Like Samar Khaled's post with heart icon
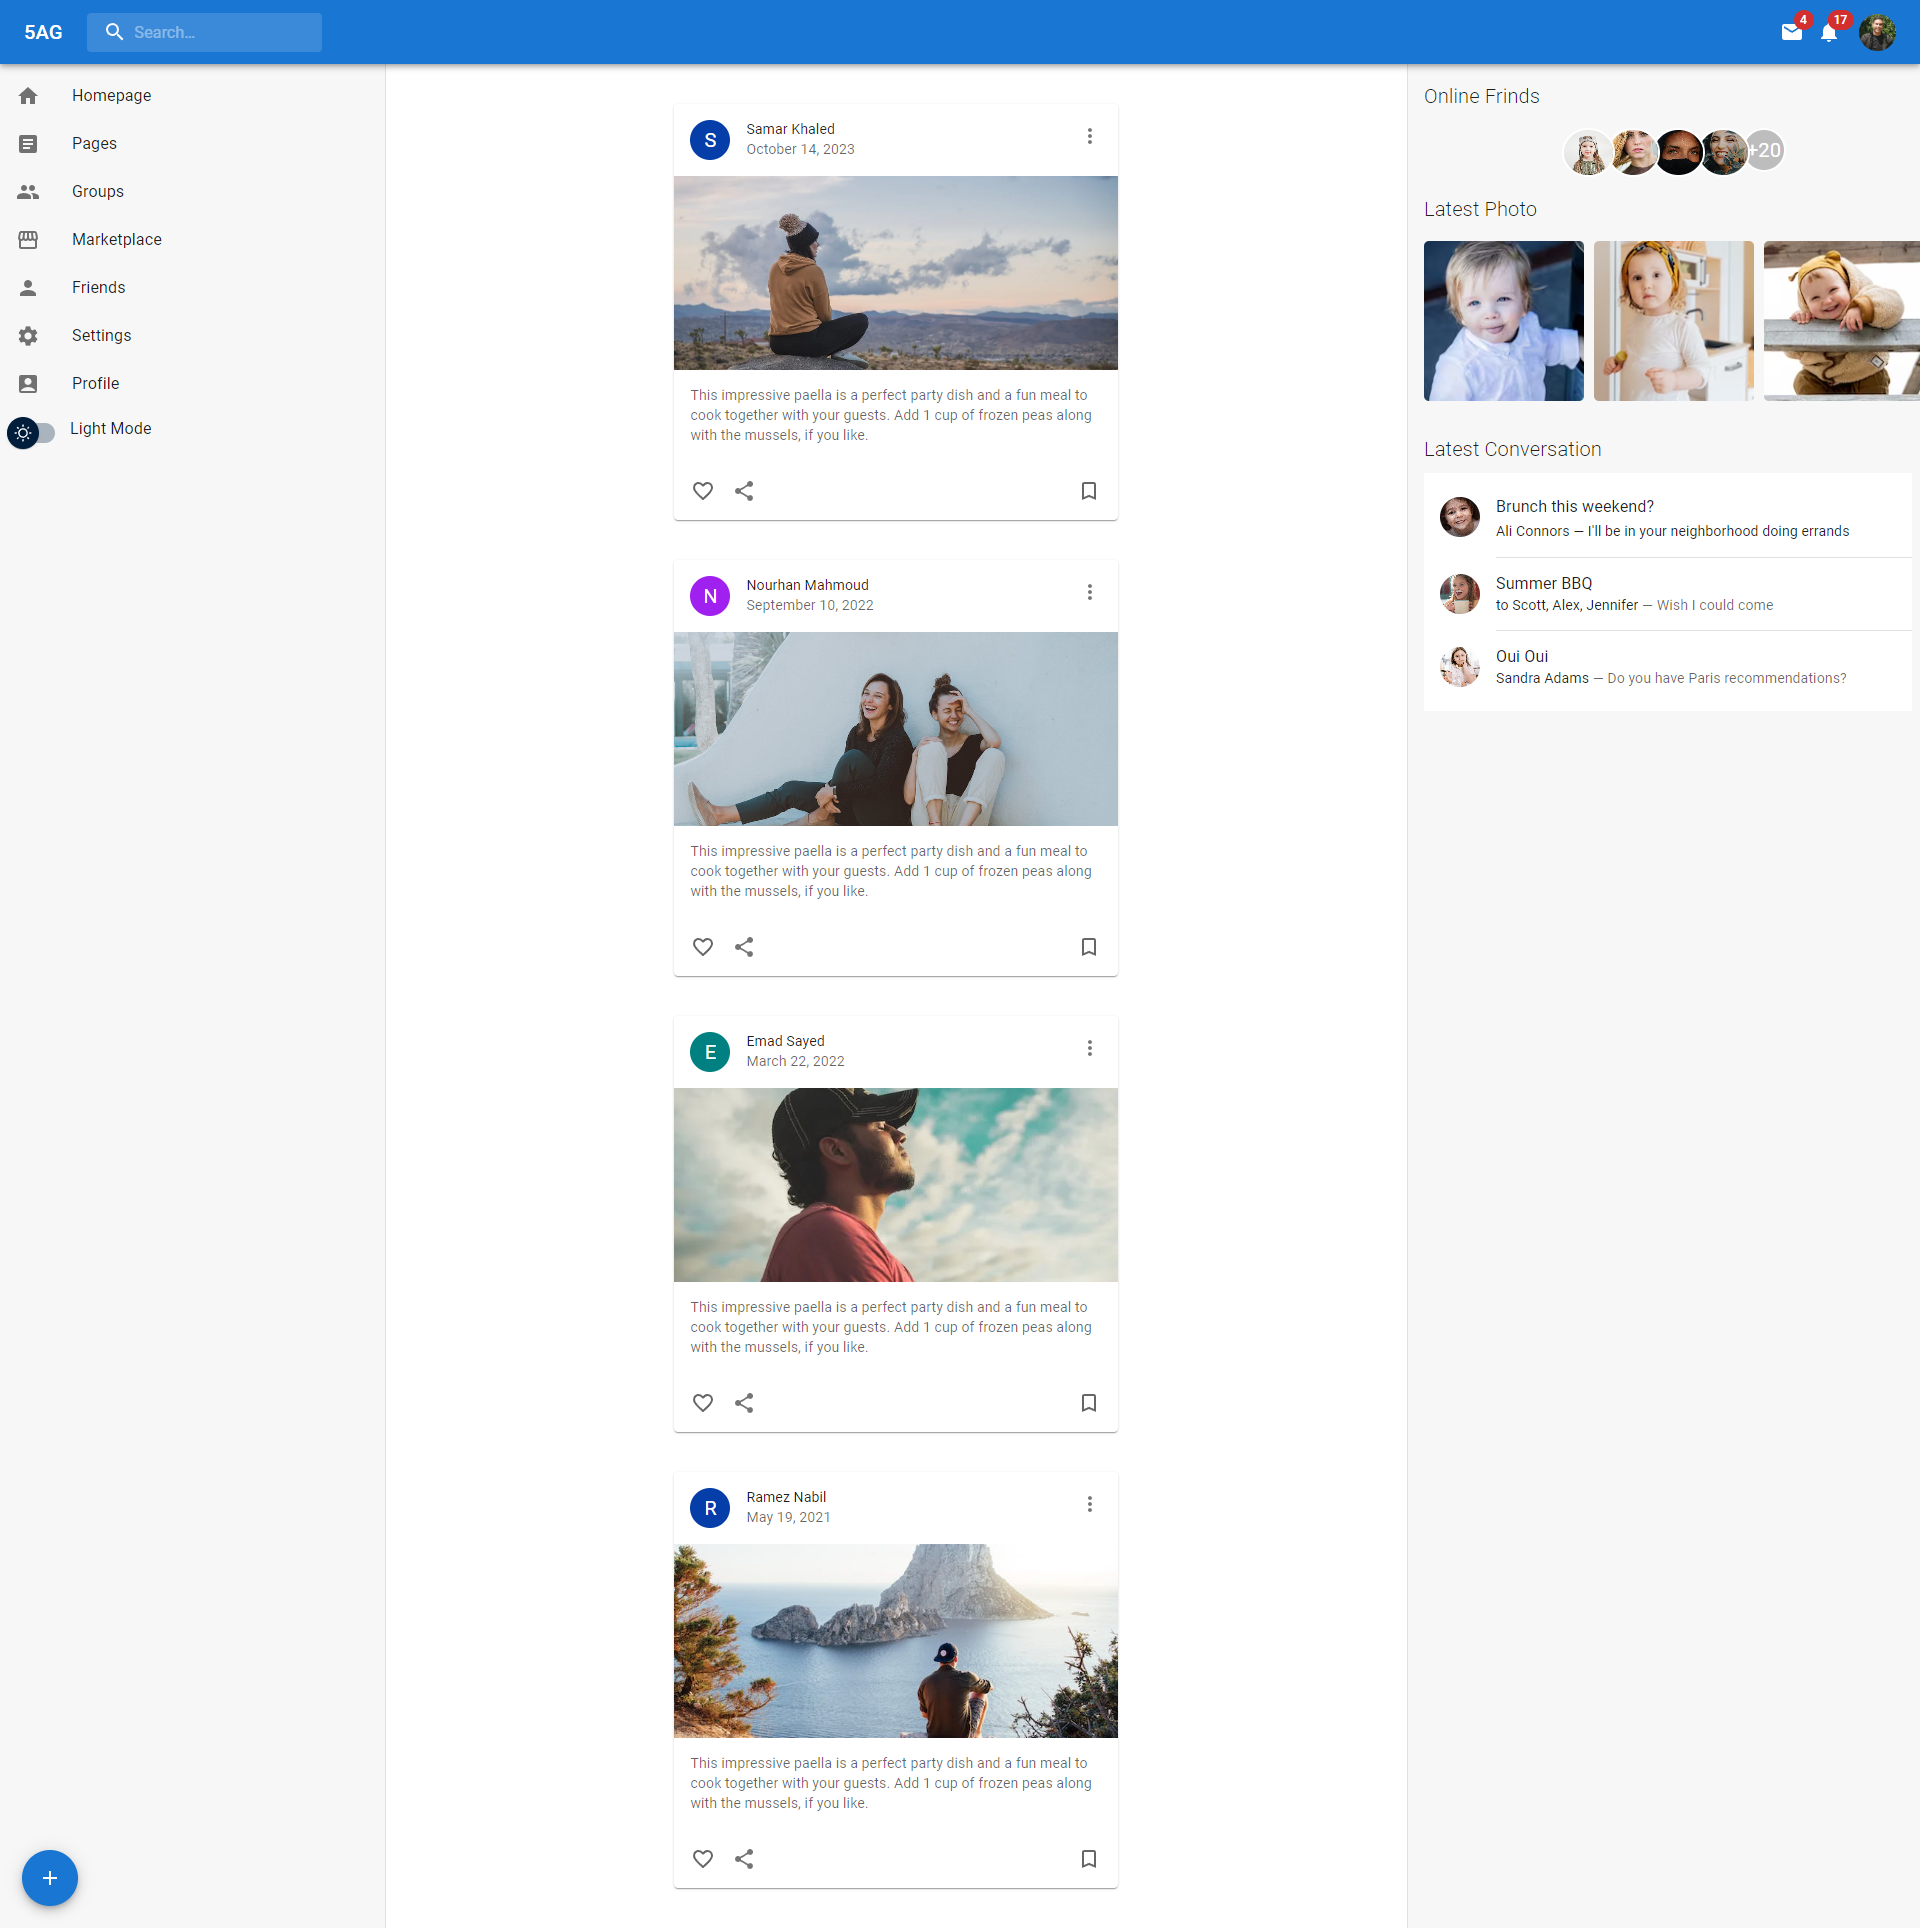The width and height of the screenshot is (1920, 1928). tap(703, 491)
